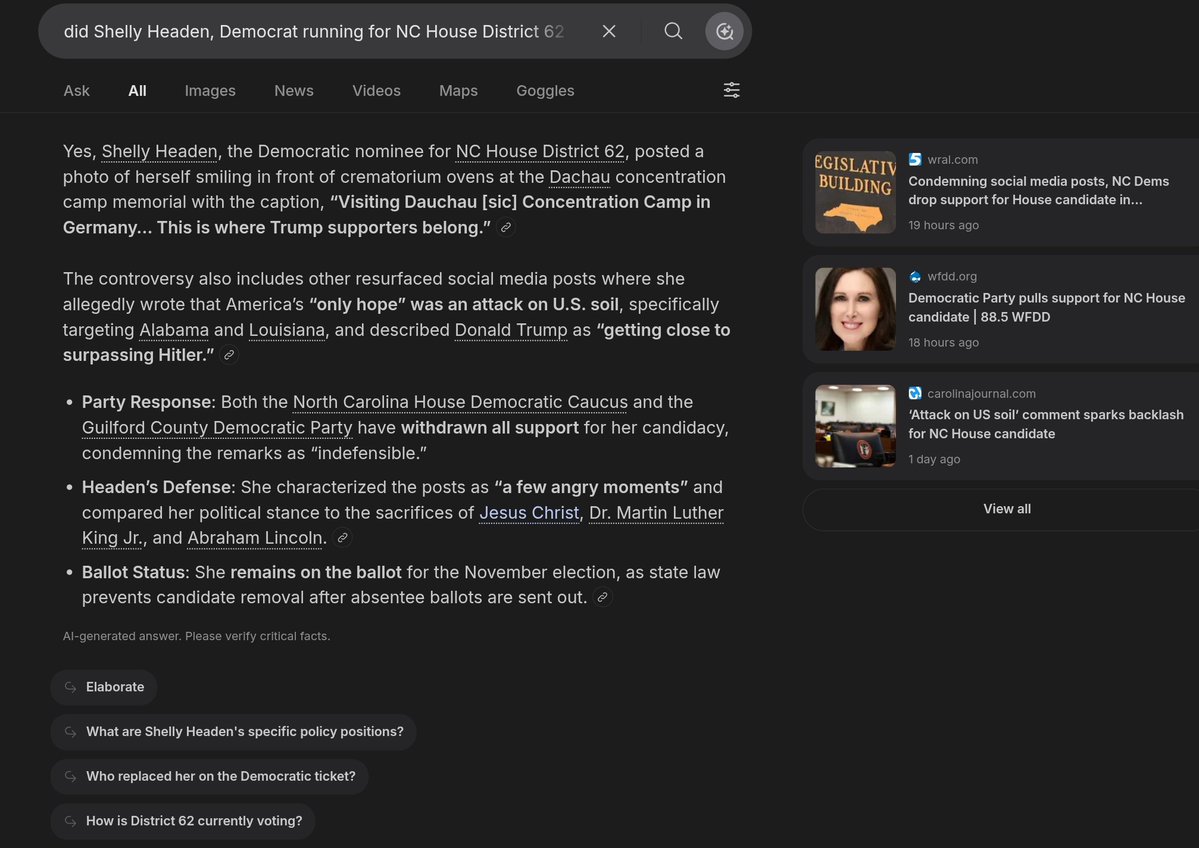
Task: Open the Videos tab
Action: pyautogui.click(x=376, y=90)
